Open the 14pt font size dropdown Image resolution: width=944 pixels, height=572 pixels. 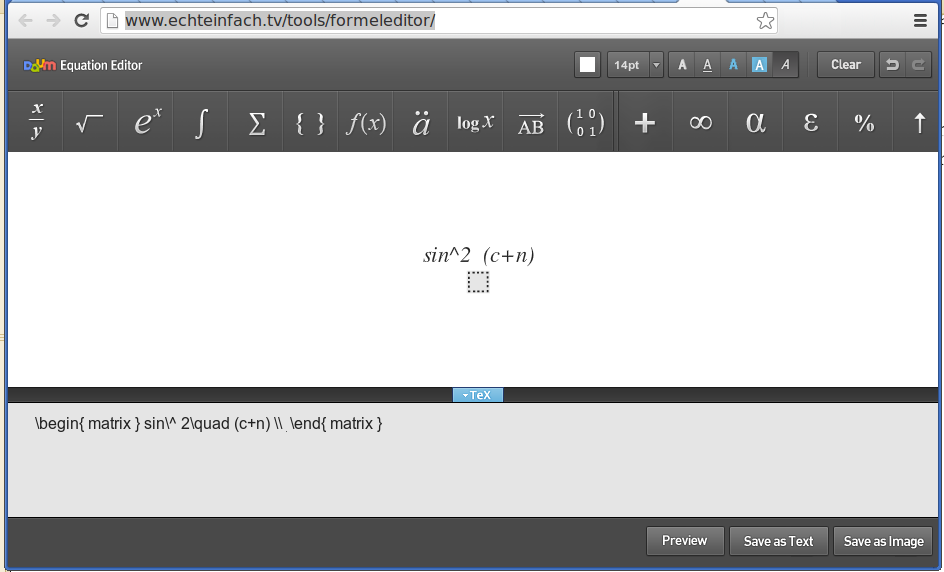click(635, 65)
